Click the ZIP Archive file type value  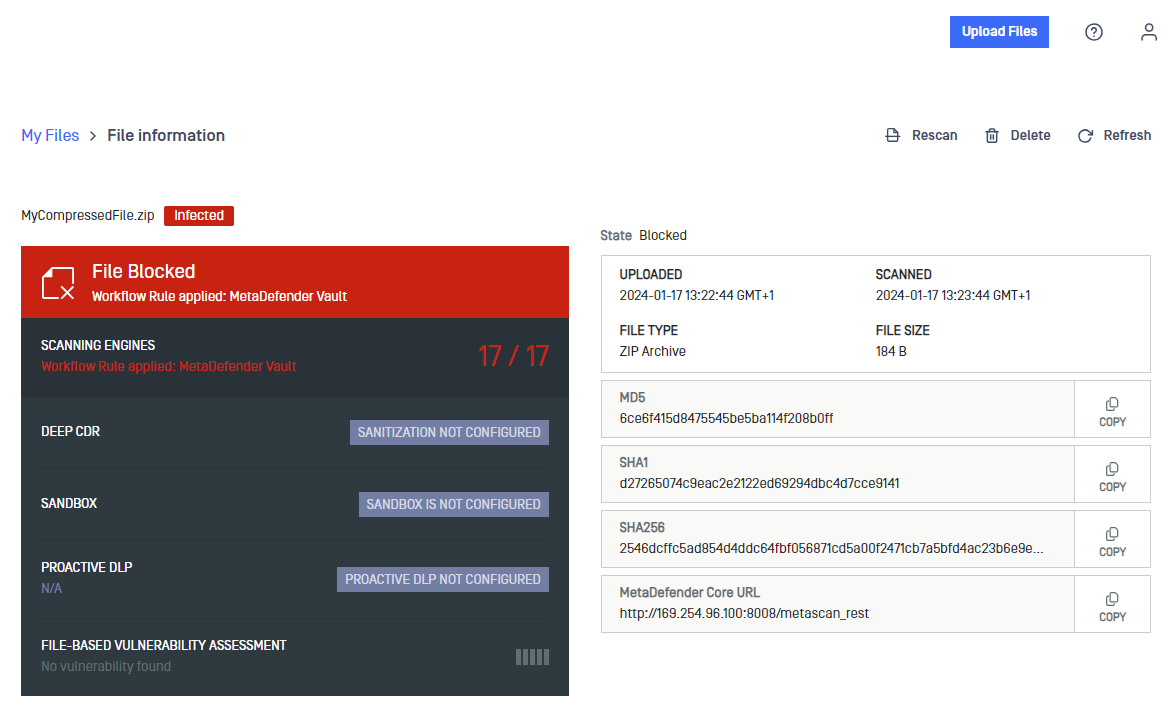coord(652,352)
